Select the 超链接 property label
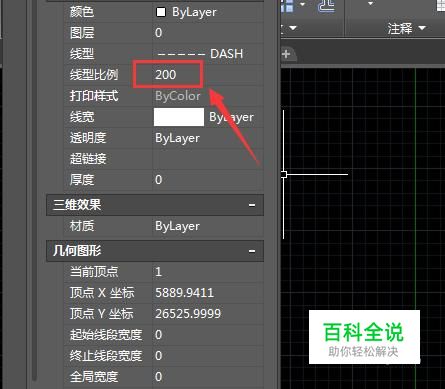The height and width of the screenshot is (389, 445). coord(88,159)
